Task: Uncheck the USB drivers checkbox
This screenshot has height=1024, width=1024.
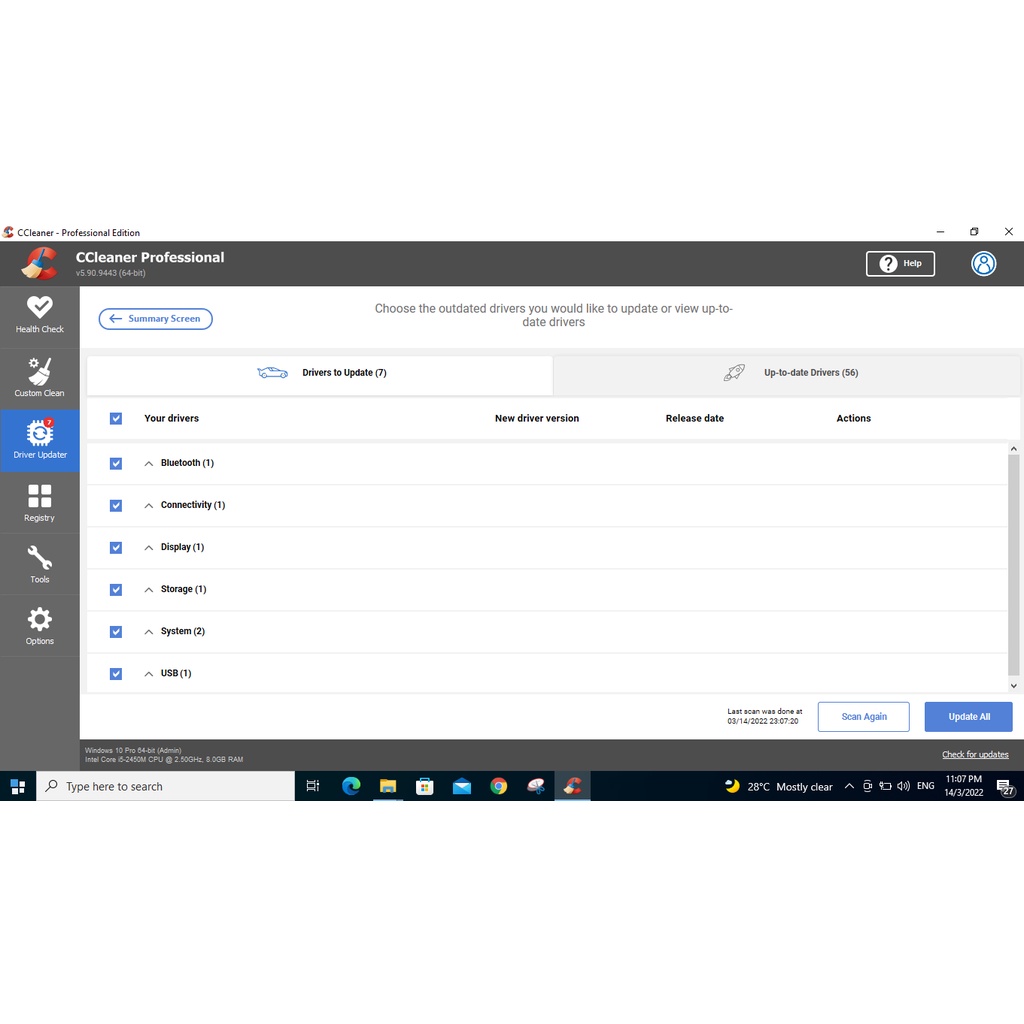Action: [x=116, y=674]
